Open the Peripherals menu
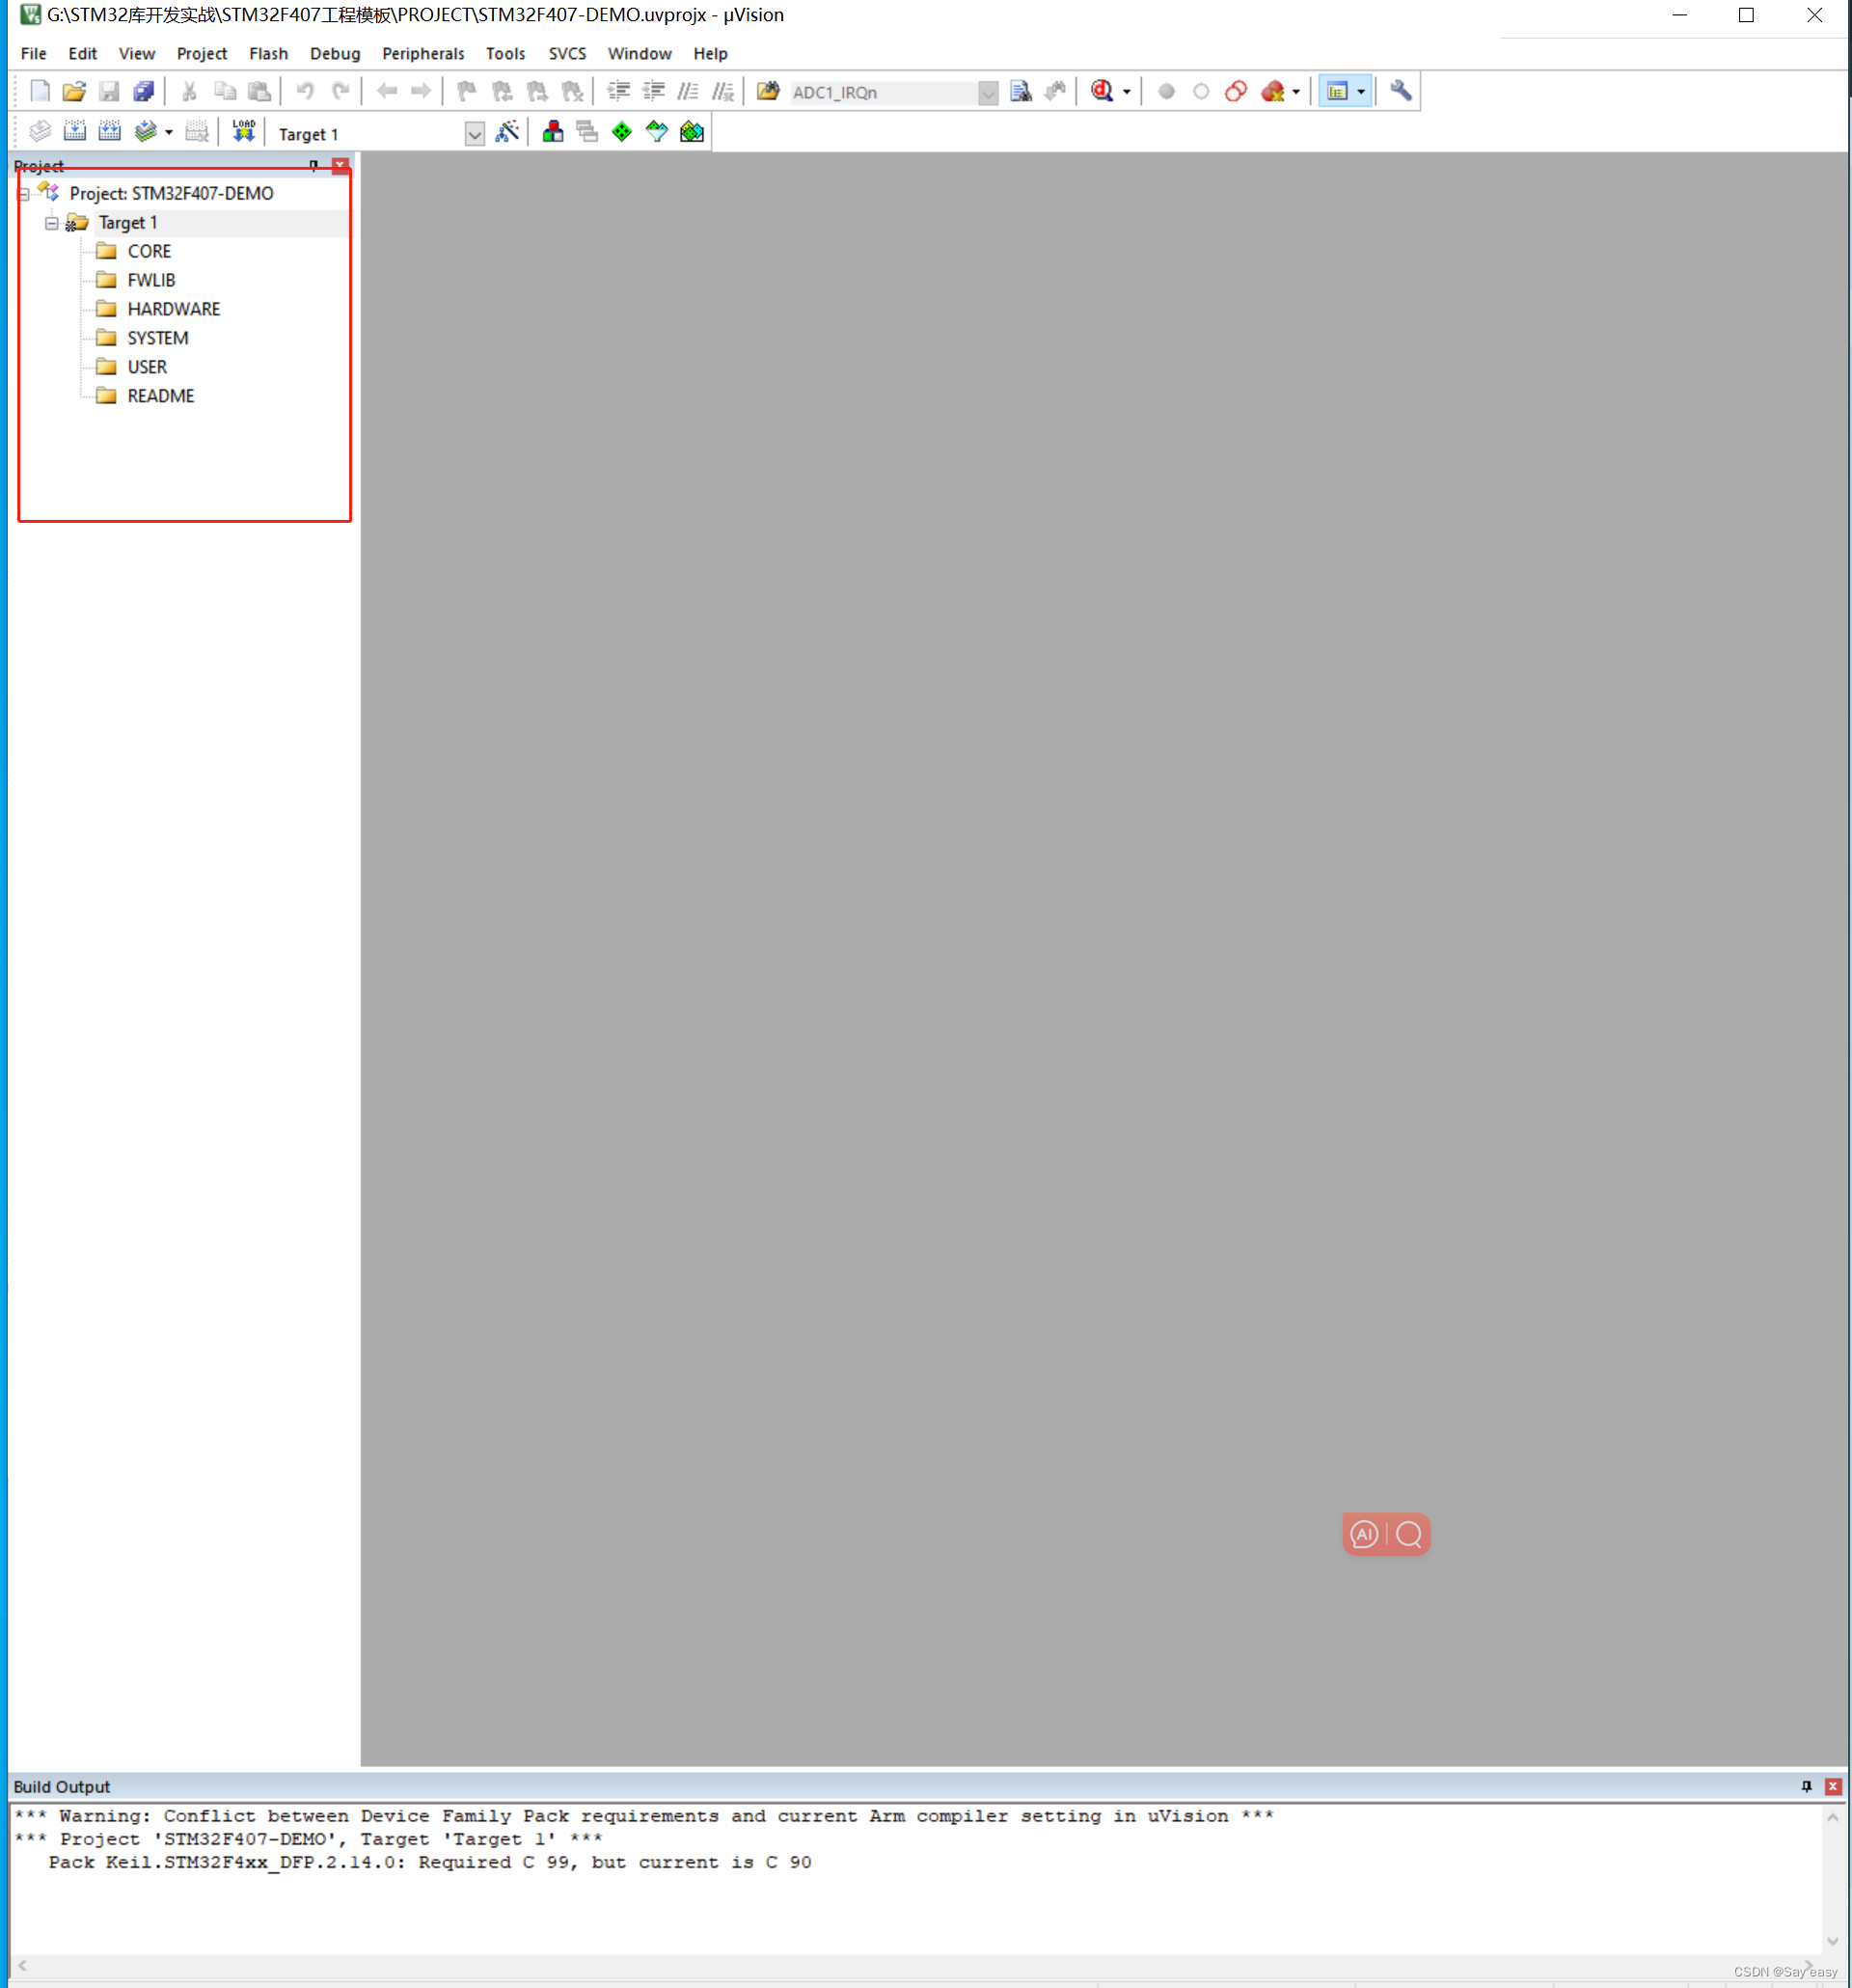The width and height of the screenshot is (1852, 1988). pos(423,54)
